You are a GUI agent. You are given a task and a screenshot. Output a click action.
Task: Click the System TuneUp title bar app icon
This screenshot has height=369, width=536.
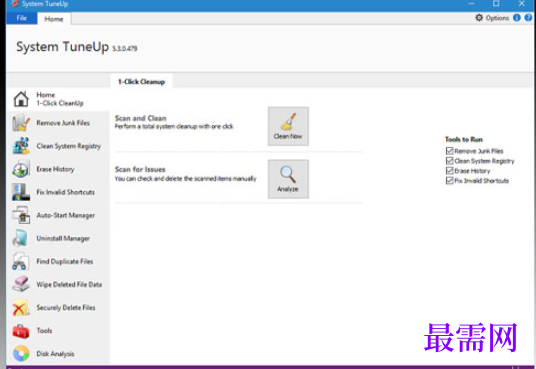15,4
